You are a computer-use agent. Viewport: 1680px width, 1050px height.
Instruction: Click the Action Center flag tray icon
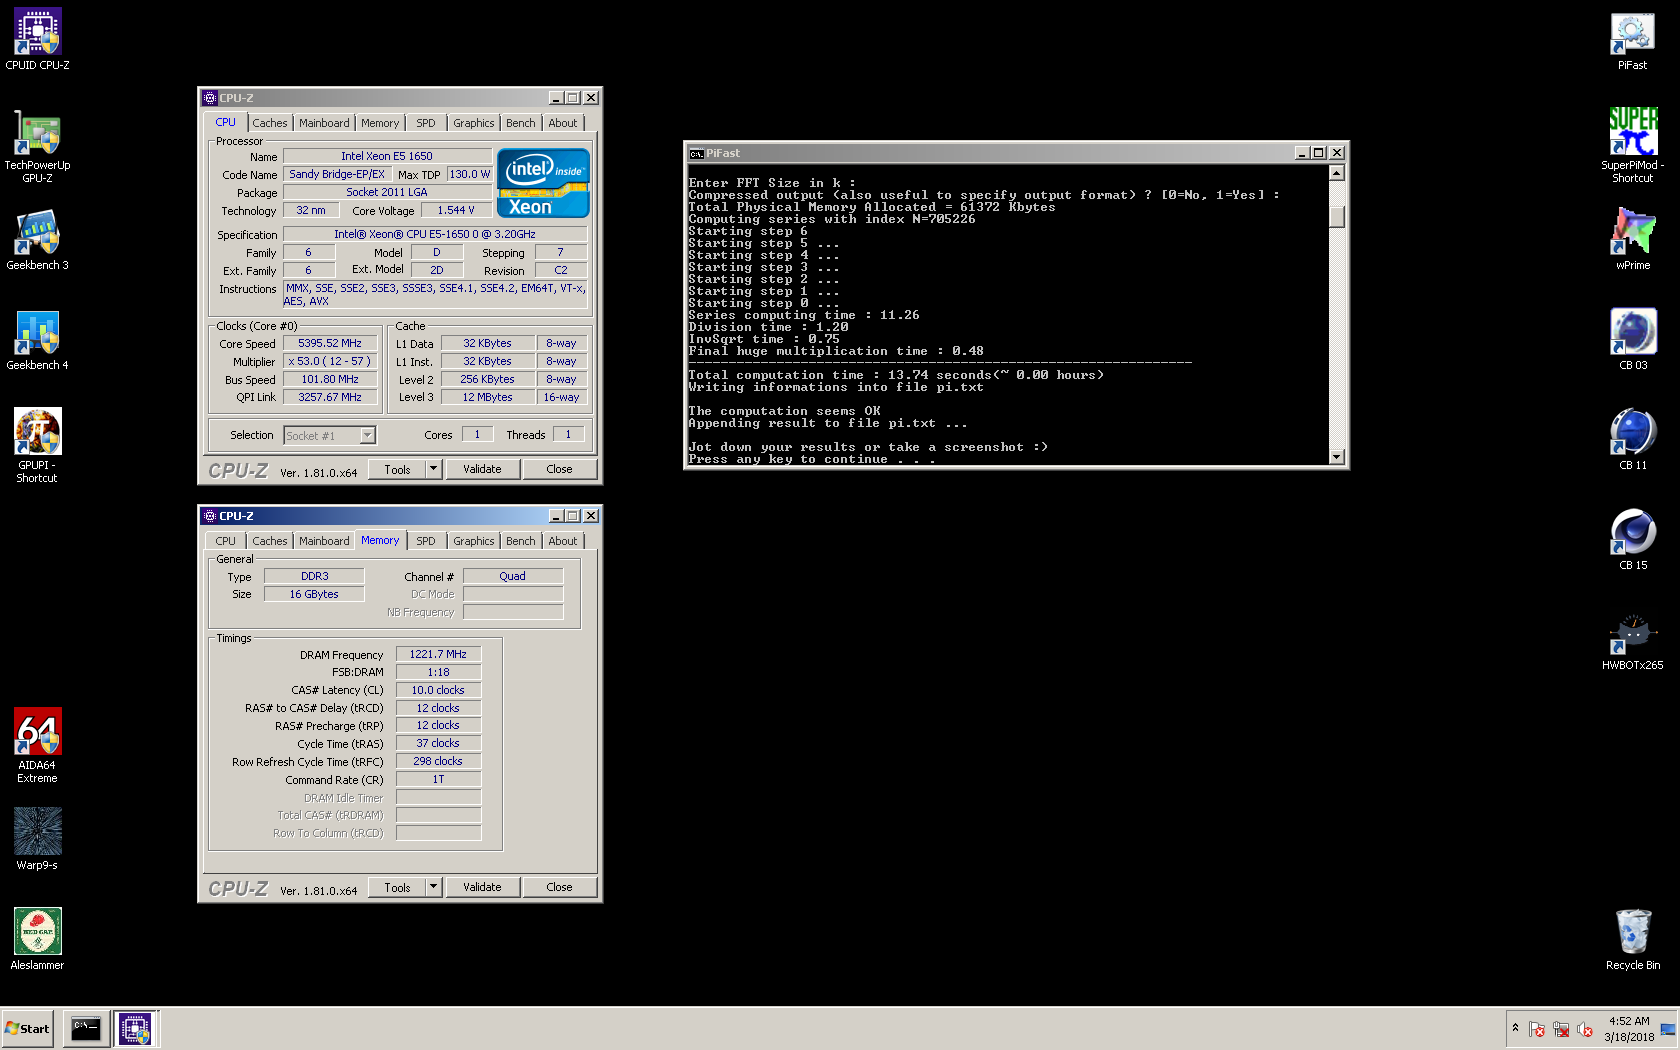point(1537,1029)
